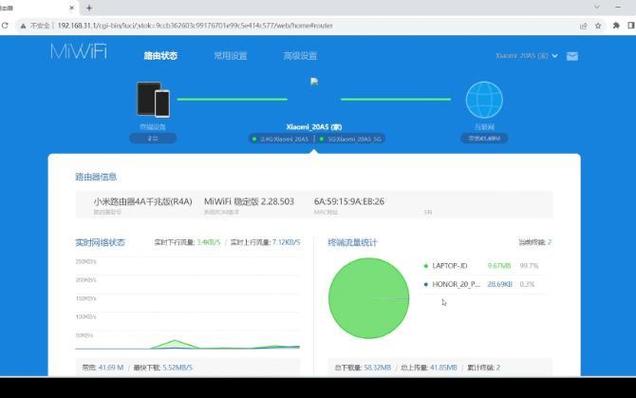The image size is (636, 398).
Task: Click the not-secure warning icon
Action: tap(23, 26)
